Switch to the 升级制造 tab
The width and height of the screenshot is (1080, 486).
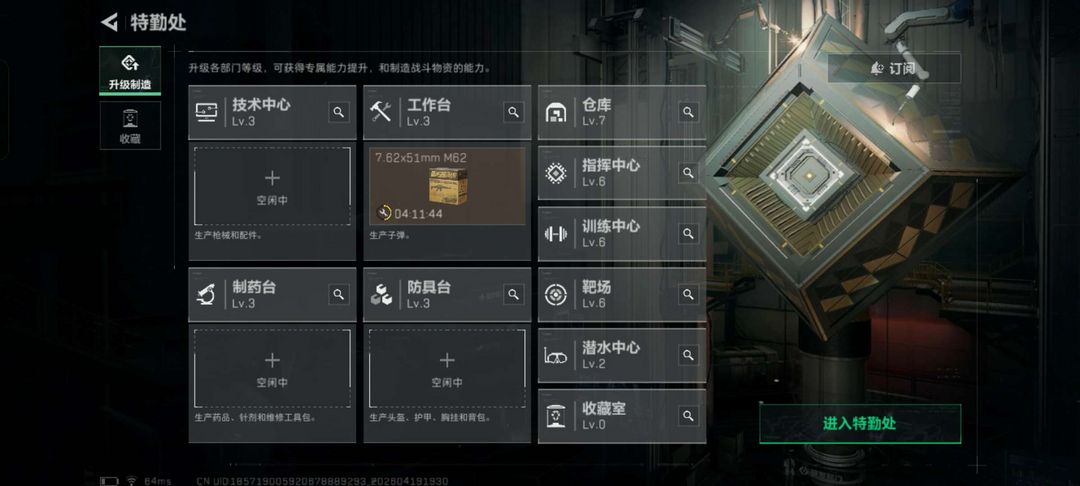point(130,71)
